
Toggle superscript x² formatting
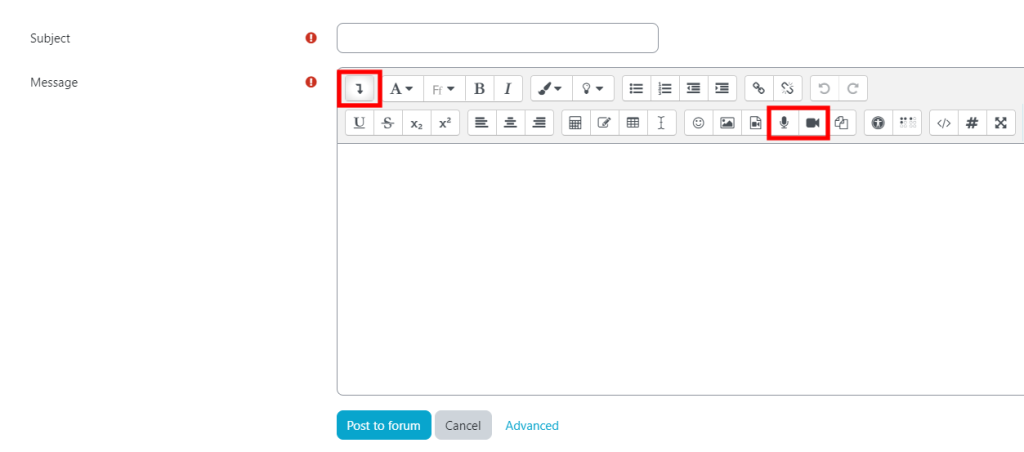[445, 123]
